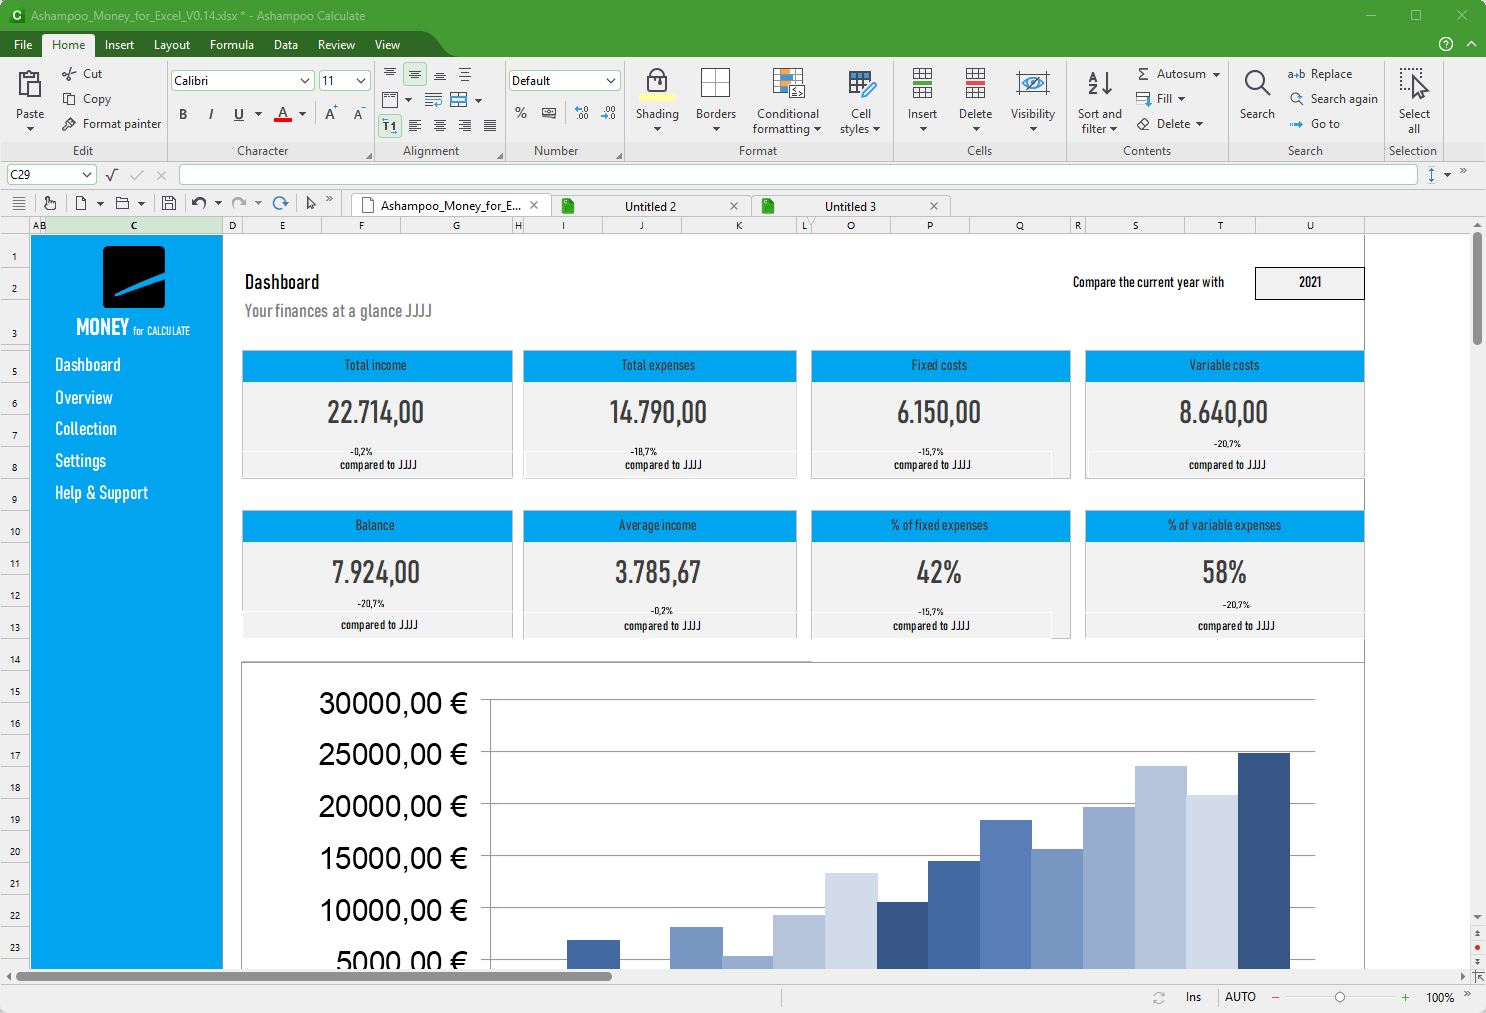Open the Conditional formatting tool

coord(788,101)
